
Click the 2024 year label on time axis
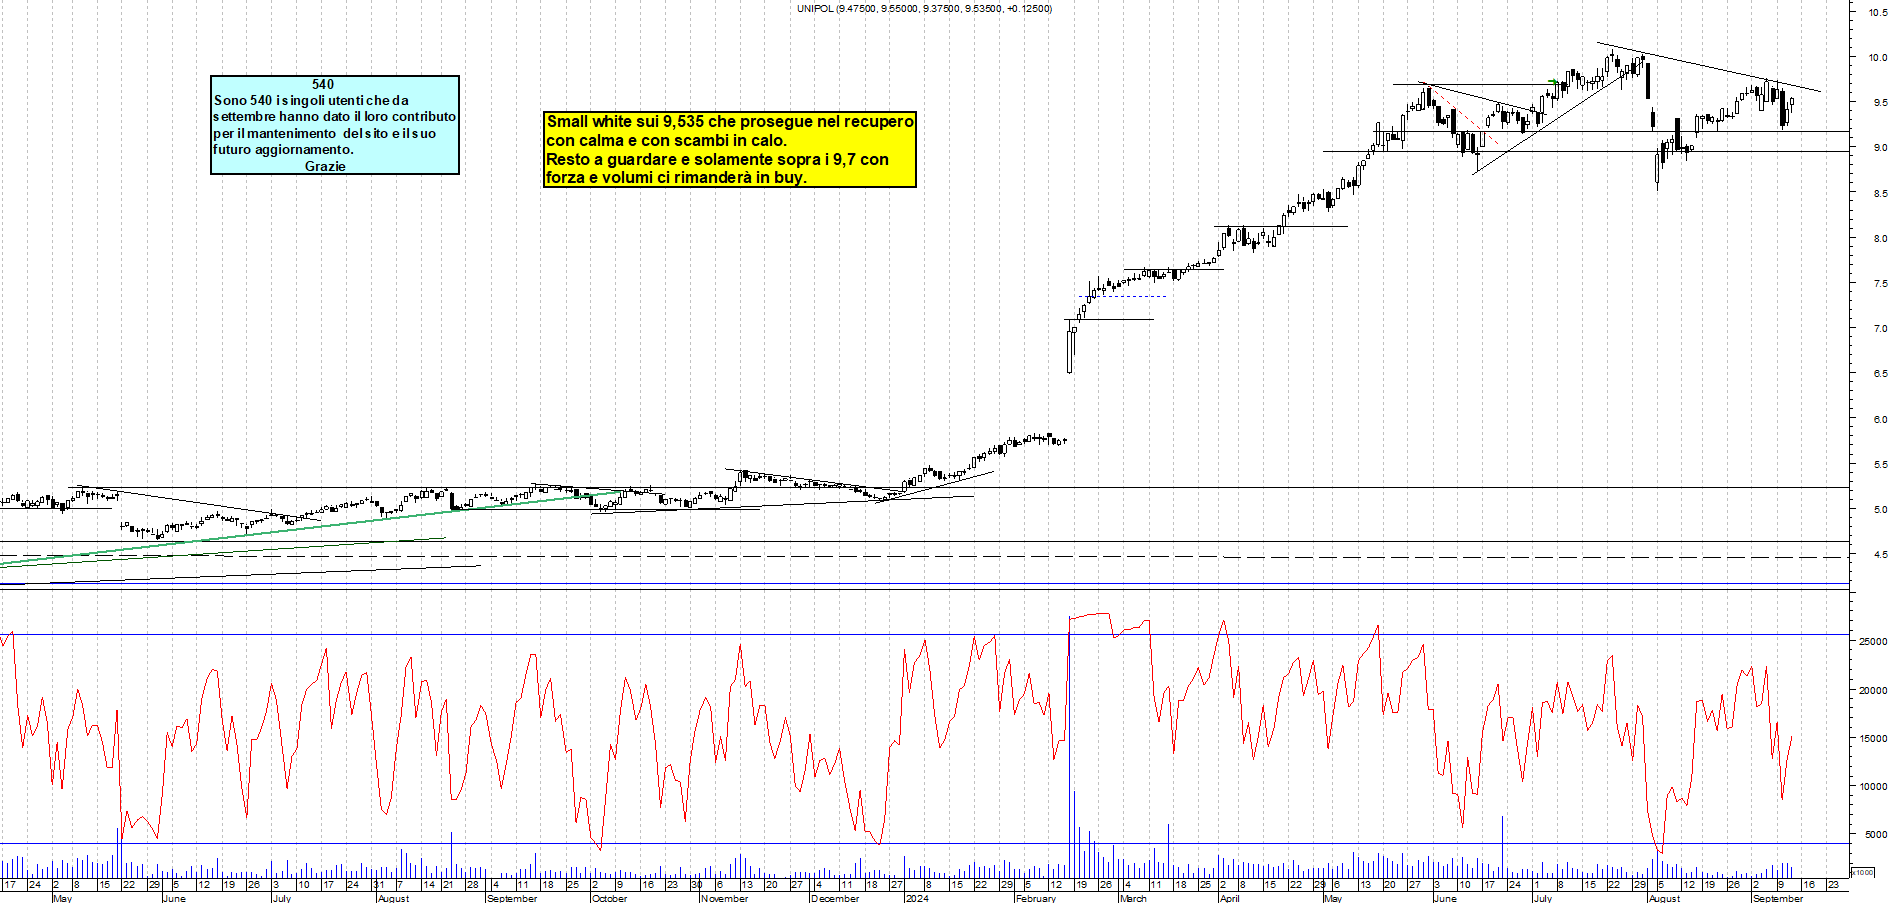916,898
